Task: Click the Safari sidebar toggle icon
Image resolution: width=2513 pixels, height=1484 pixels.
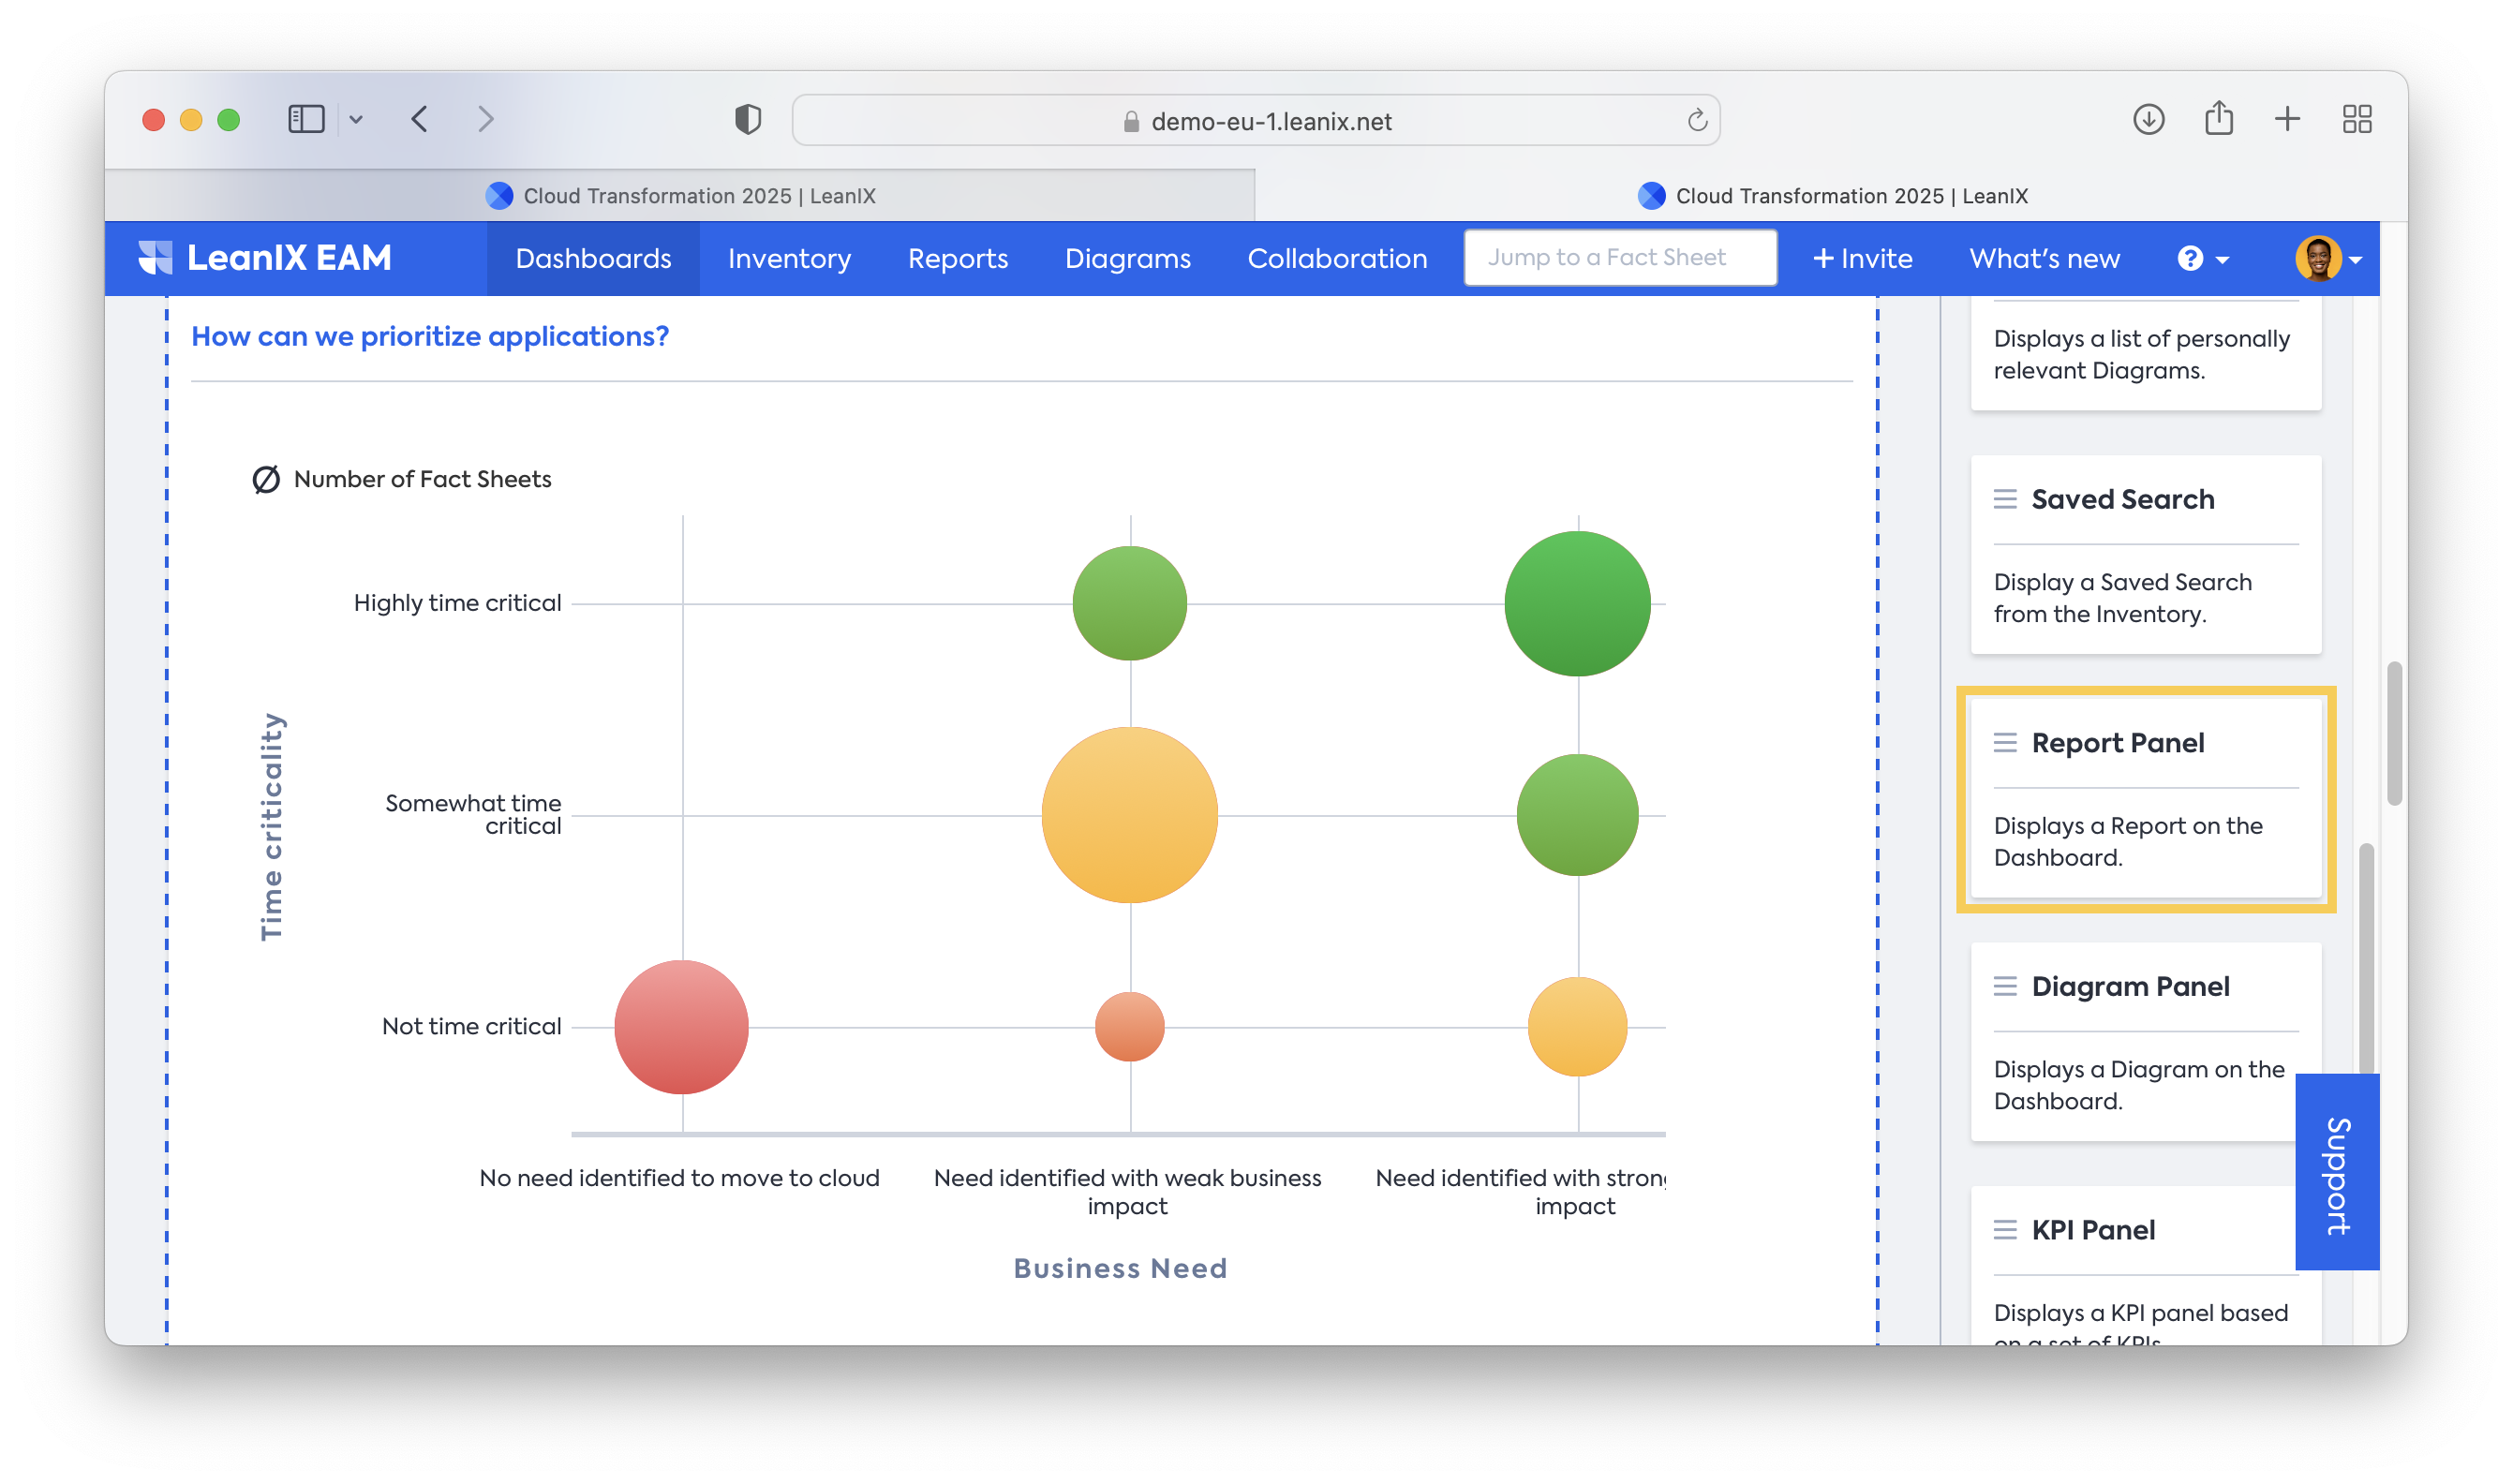Action: (306, 120)
